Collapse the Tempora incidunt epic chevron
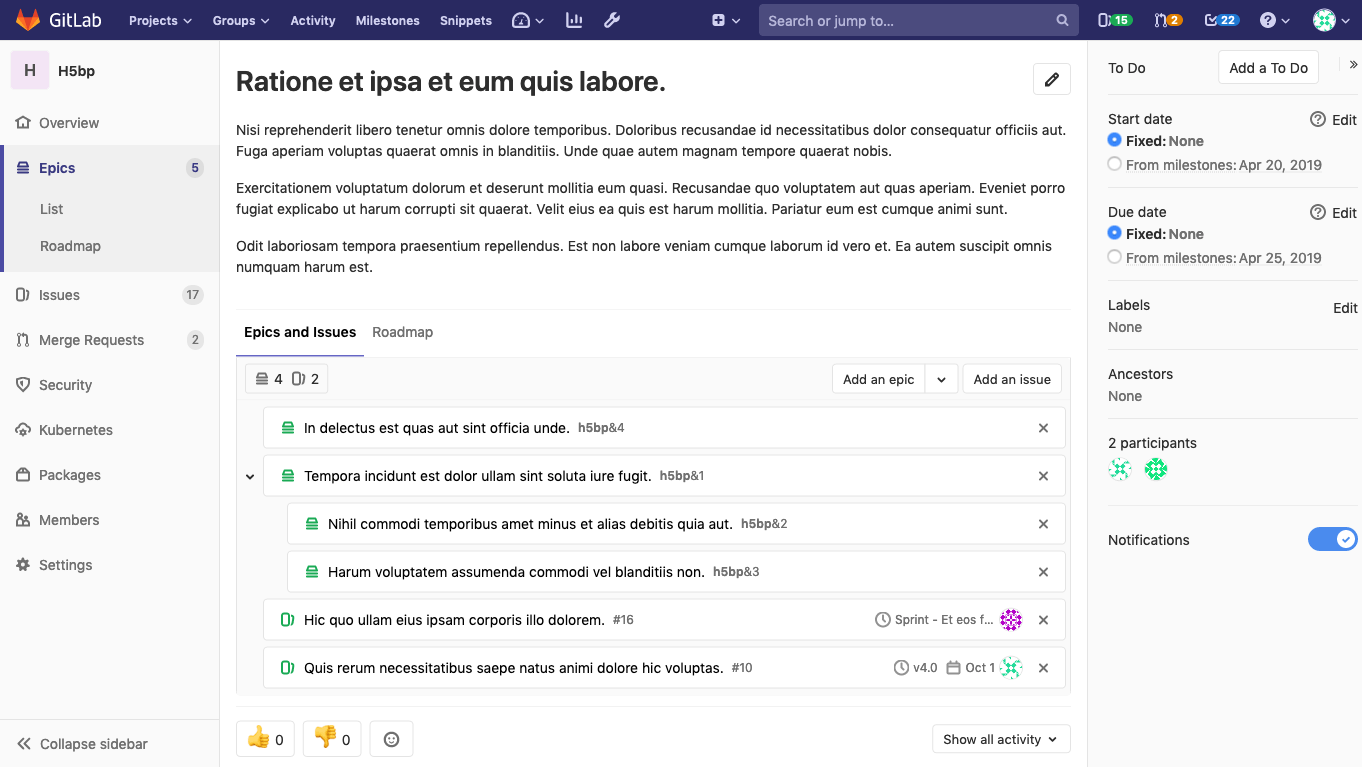The image size is (1362, 767). (250, 477)
